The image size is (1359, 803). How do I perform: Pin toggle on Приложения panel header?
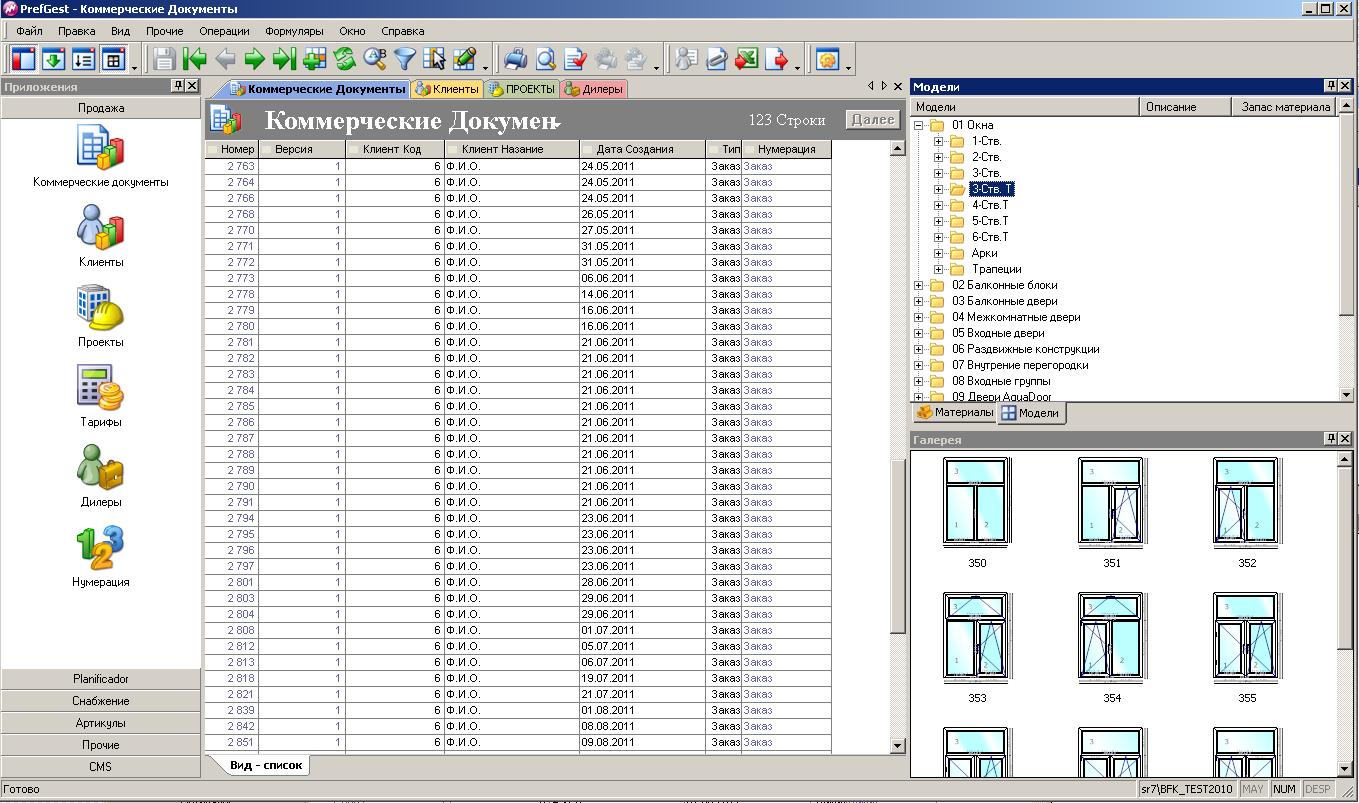[178, 86]
